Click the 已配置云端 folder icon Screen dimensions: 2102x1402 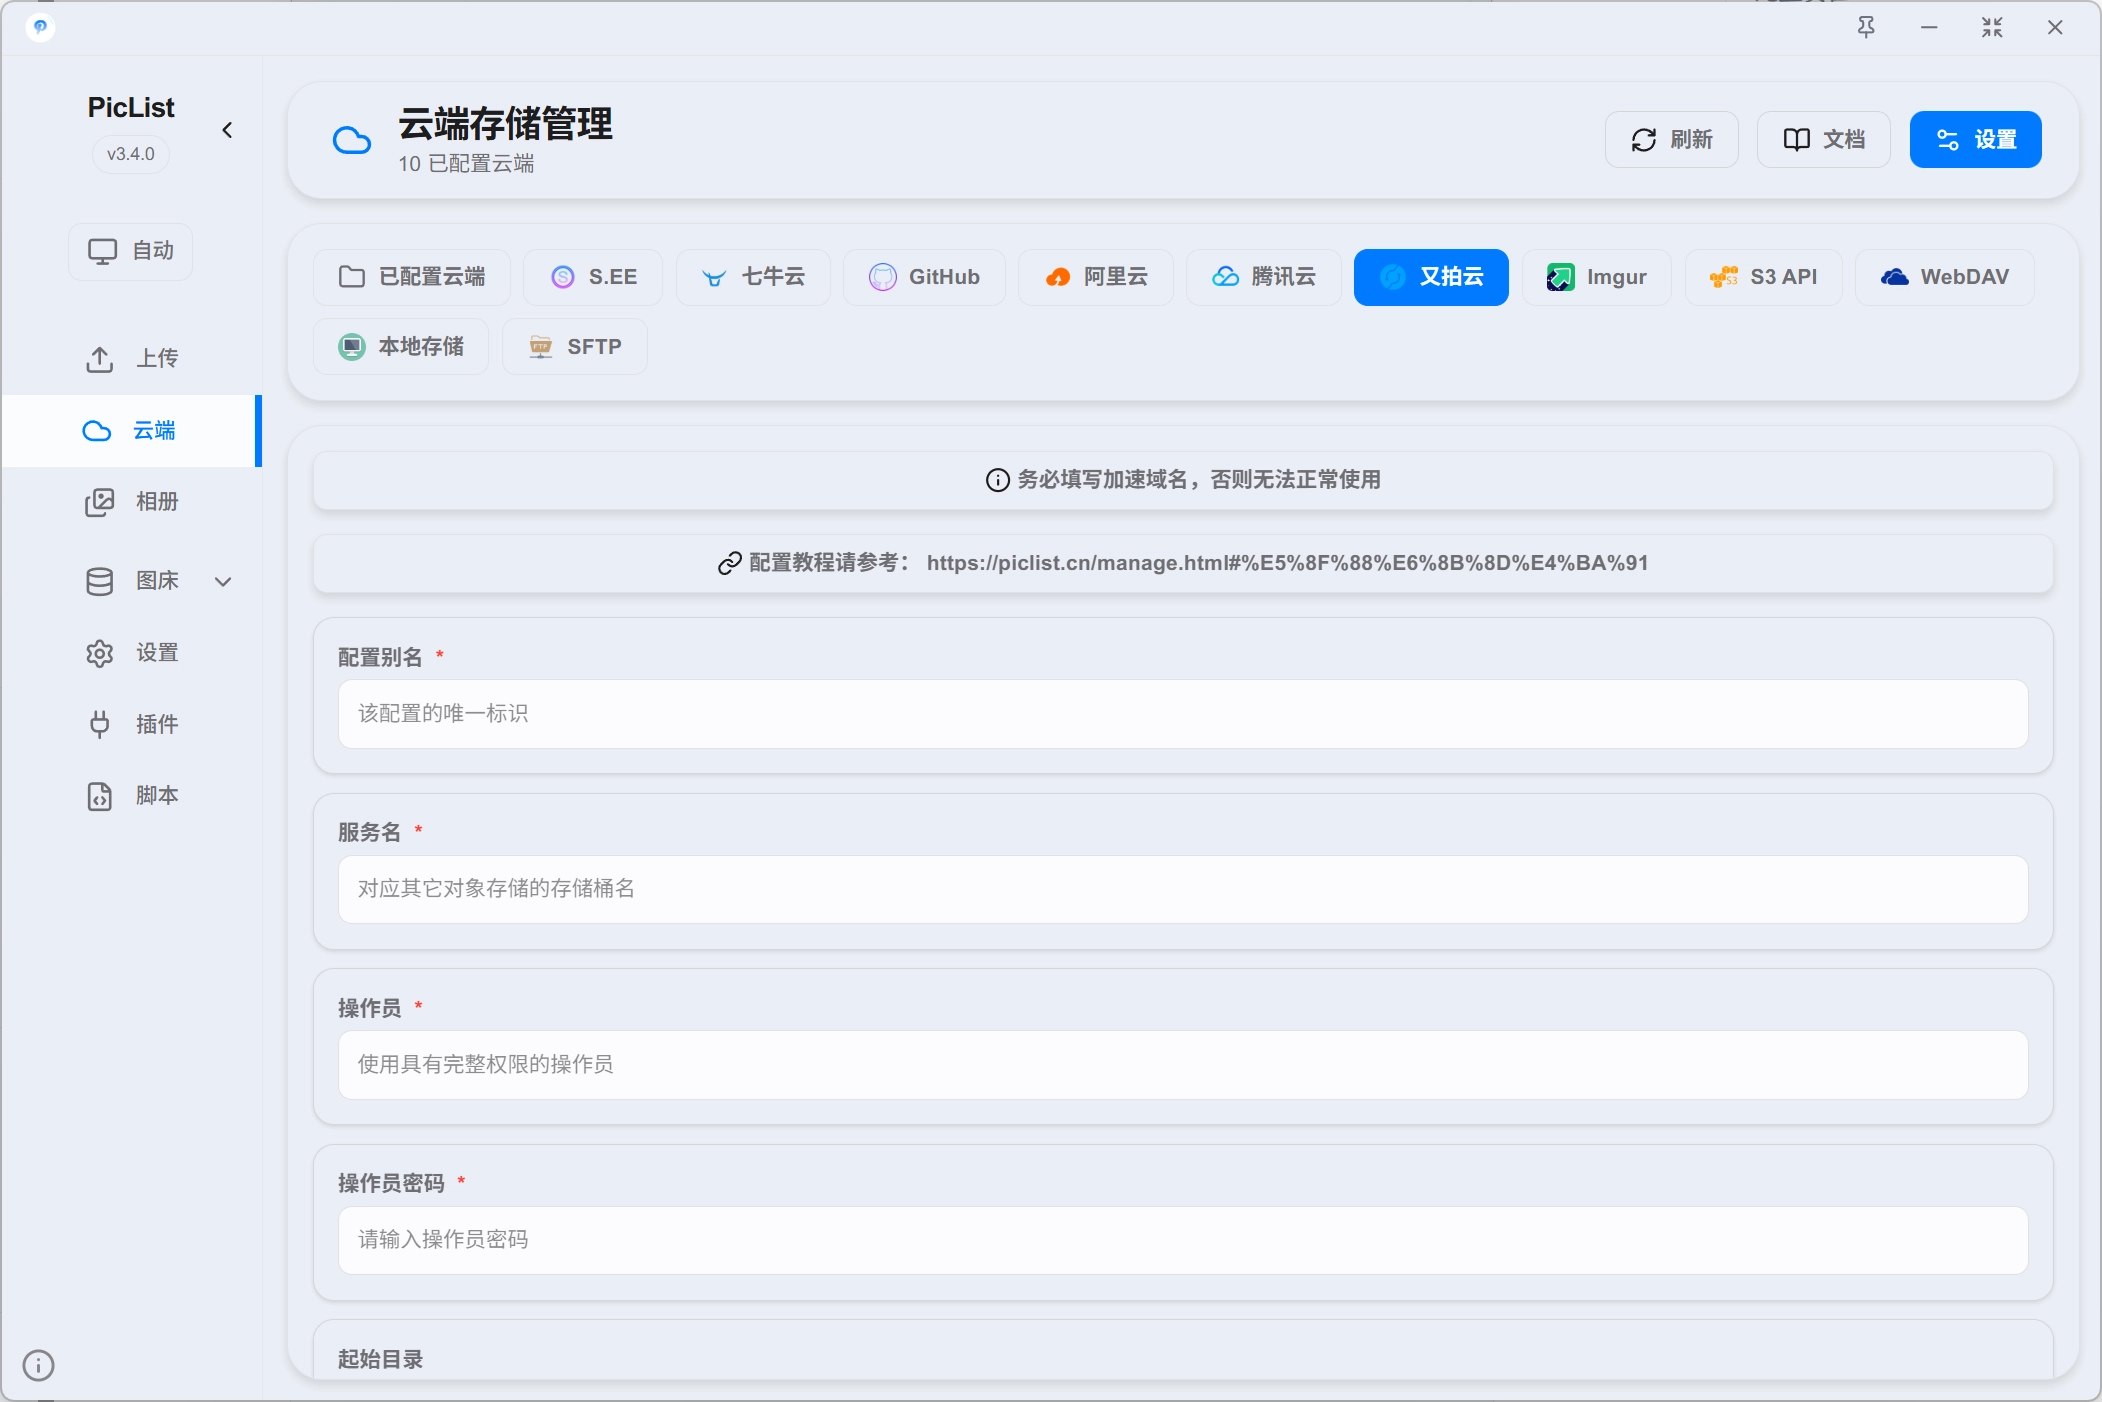point(352,277)
